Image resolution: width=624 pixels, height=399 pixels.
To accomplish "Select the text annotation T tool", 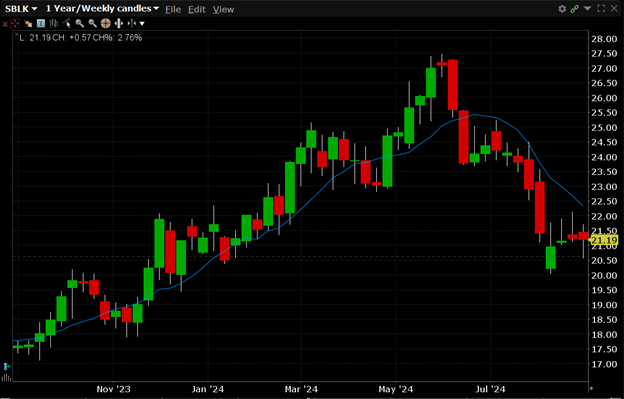I will pos(41,23).
